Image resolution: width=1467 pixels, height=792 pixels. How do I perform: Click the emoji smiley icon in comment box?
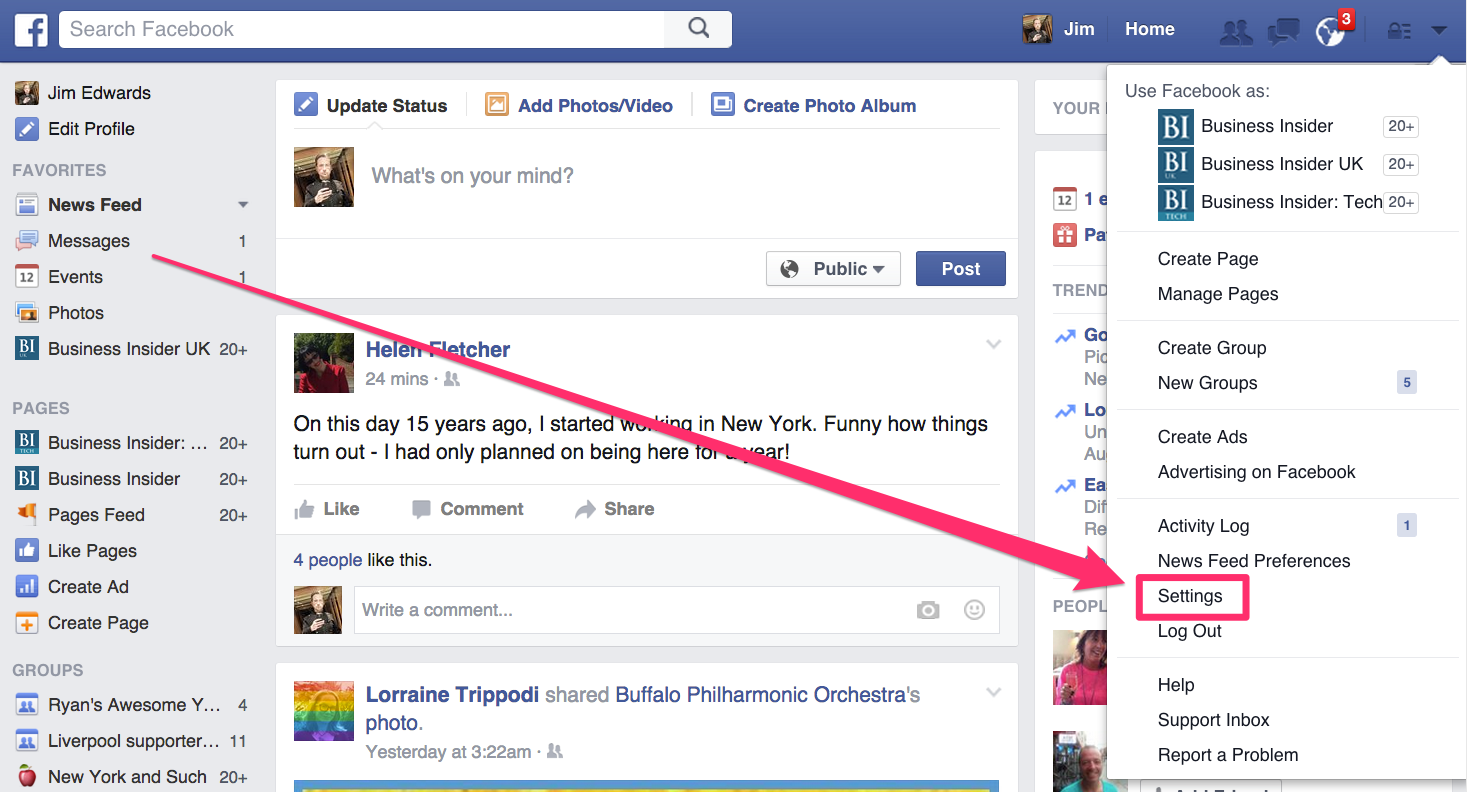pos(973,610)
